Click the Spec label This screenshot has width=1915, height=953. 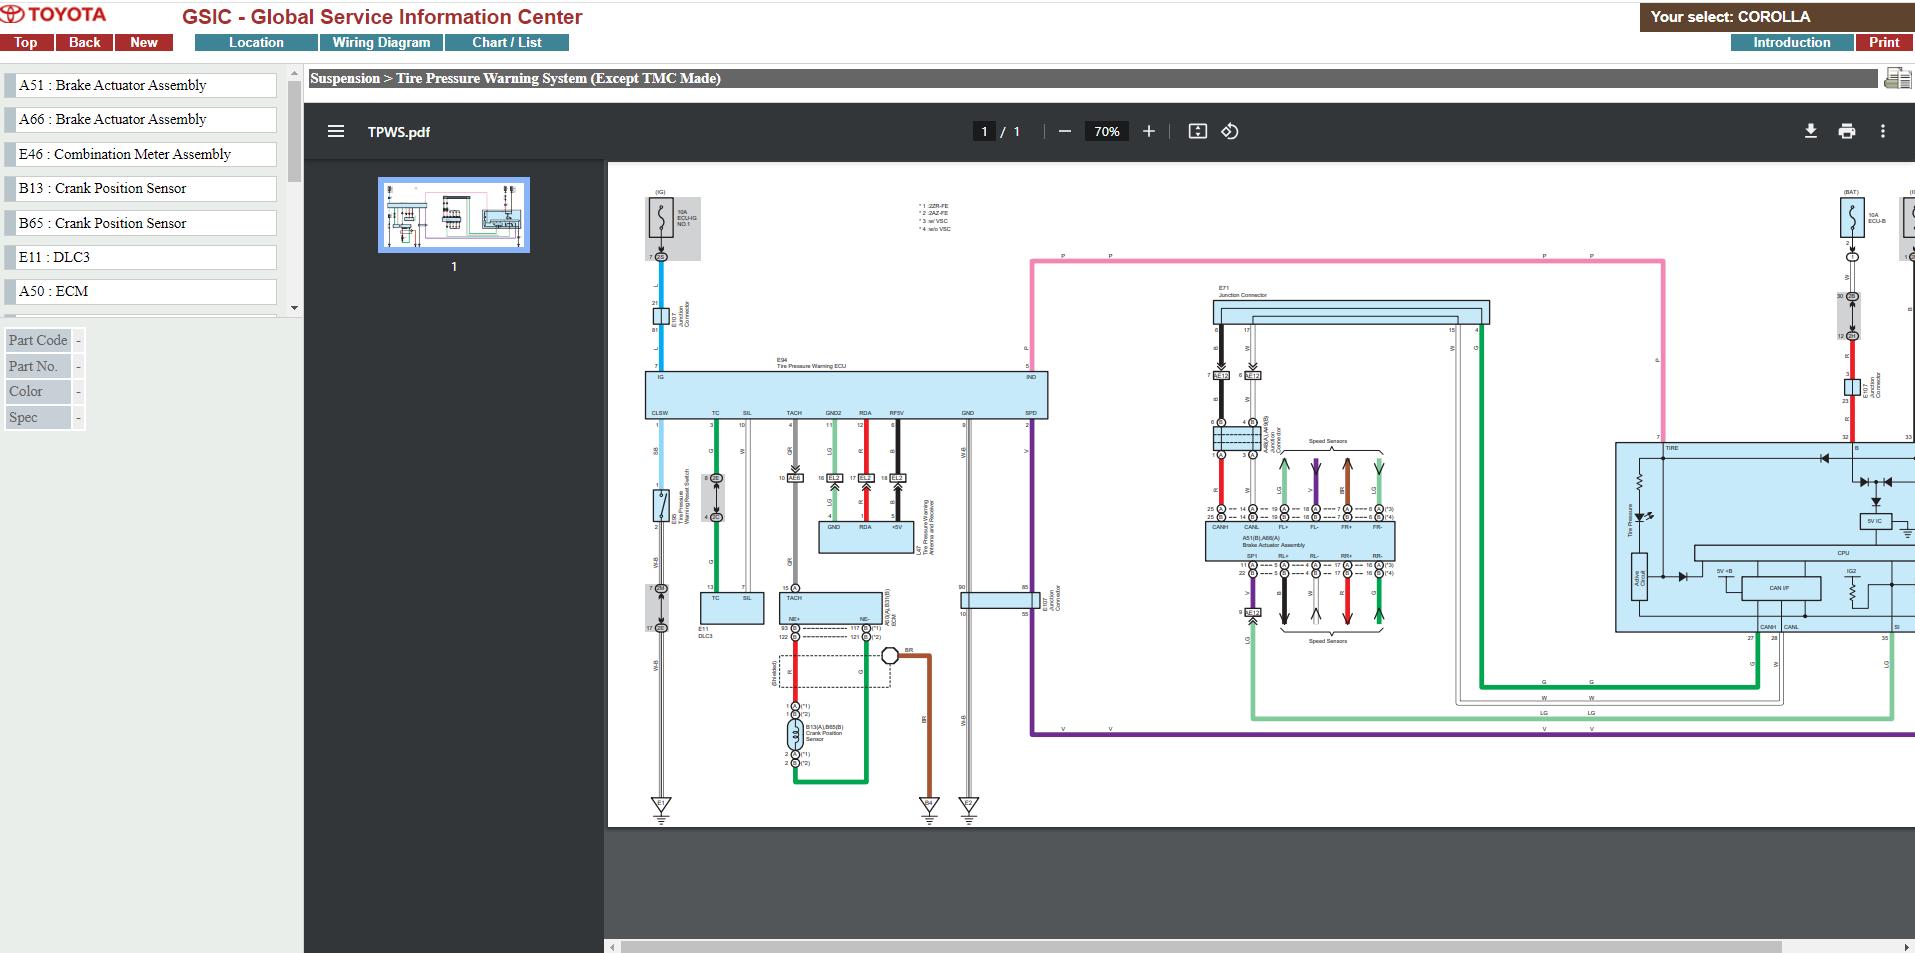38,417
